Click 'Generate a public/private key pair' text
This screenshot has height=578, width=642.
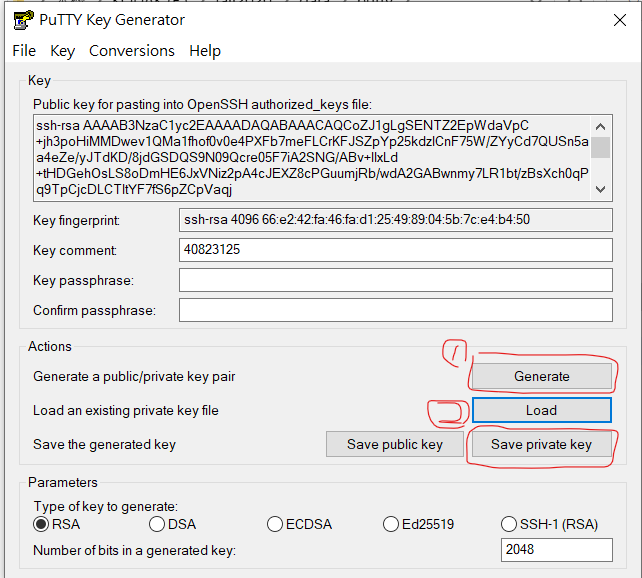click(x=134, y=377)
